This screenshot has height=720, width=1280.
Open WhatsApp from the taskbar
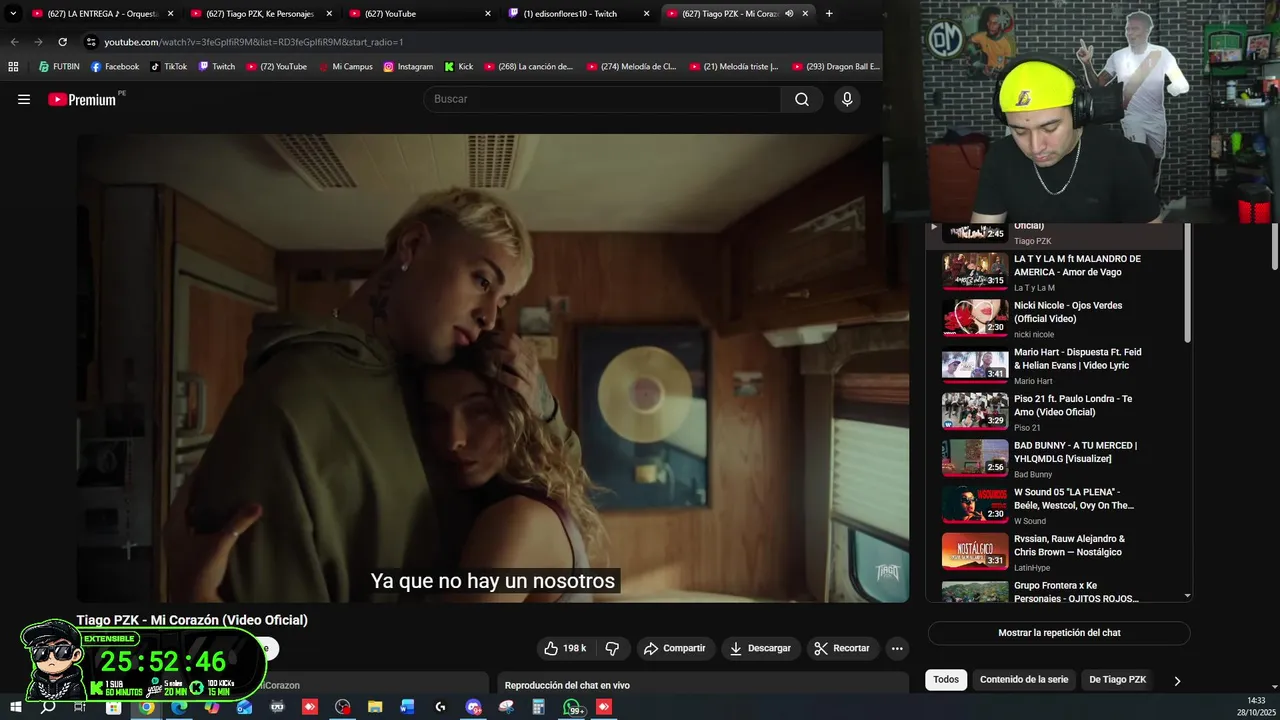(x=572, y=707)
